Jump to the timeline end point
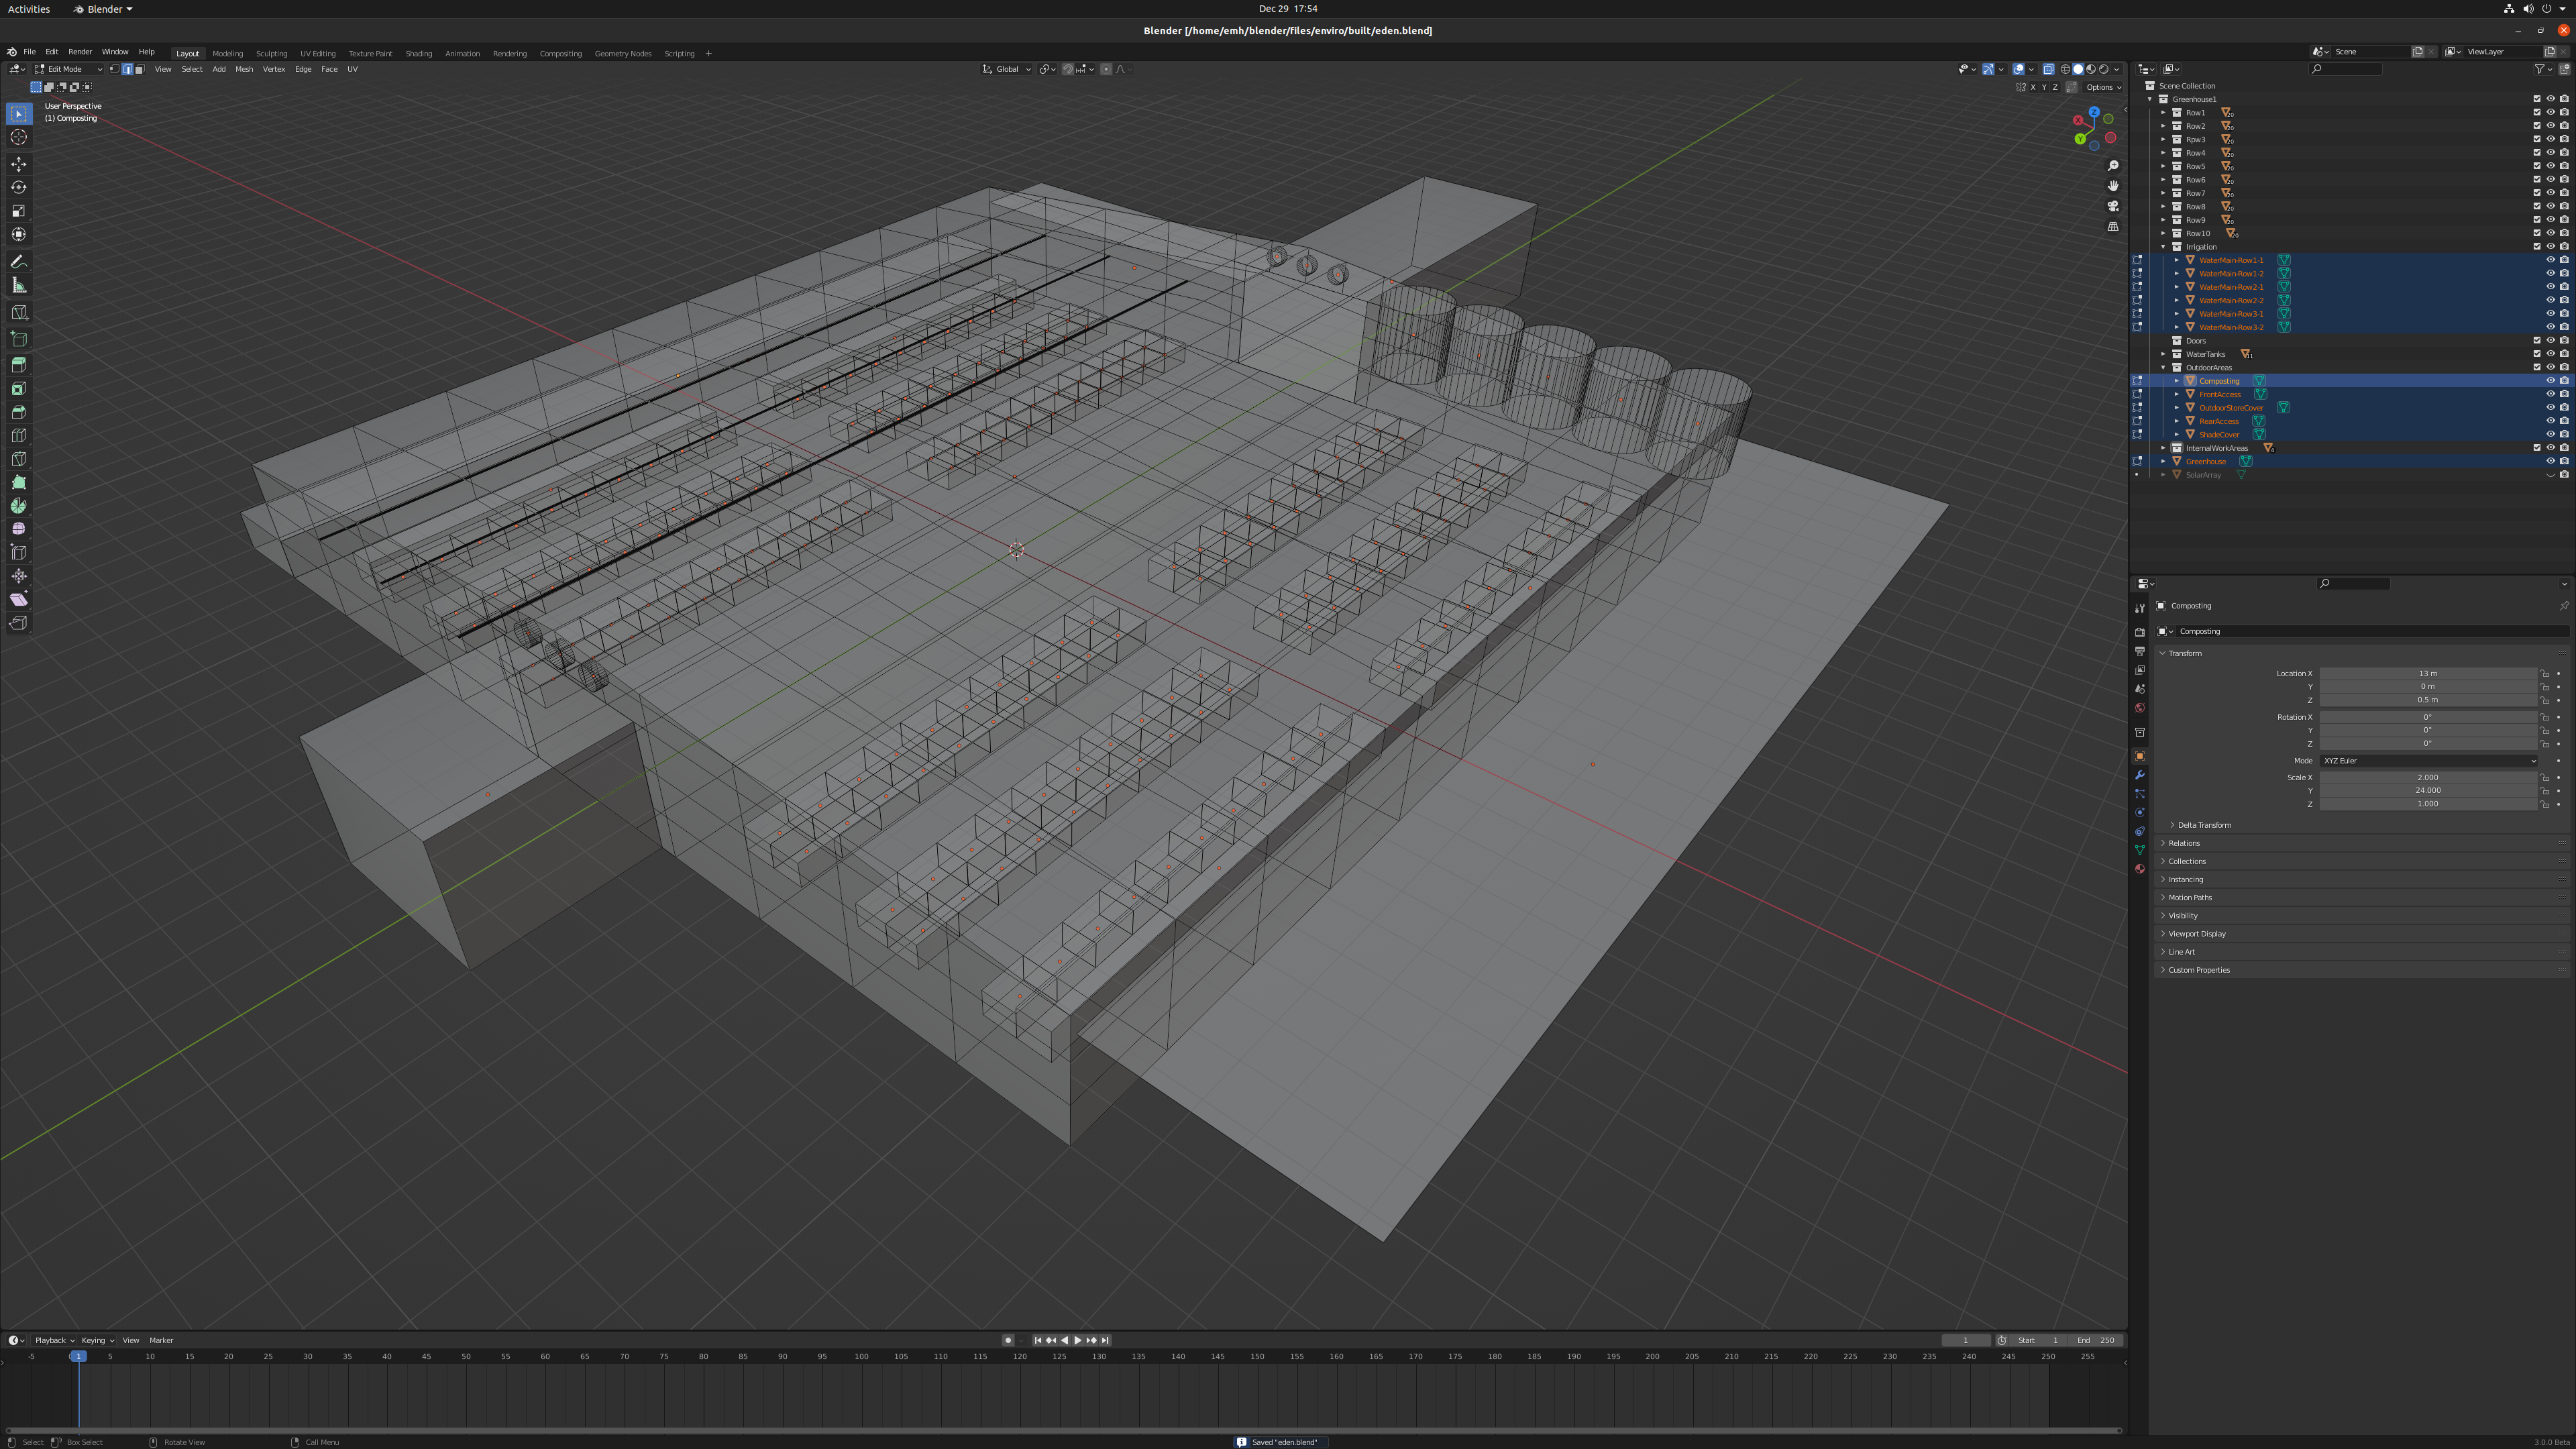The height and width of the screenshot is (1449, 2576). (1105, 1340)
